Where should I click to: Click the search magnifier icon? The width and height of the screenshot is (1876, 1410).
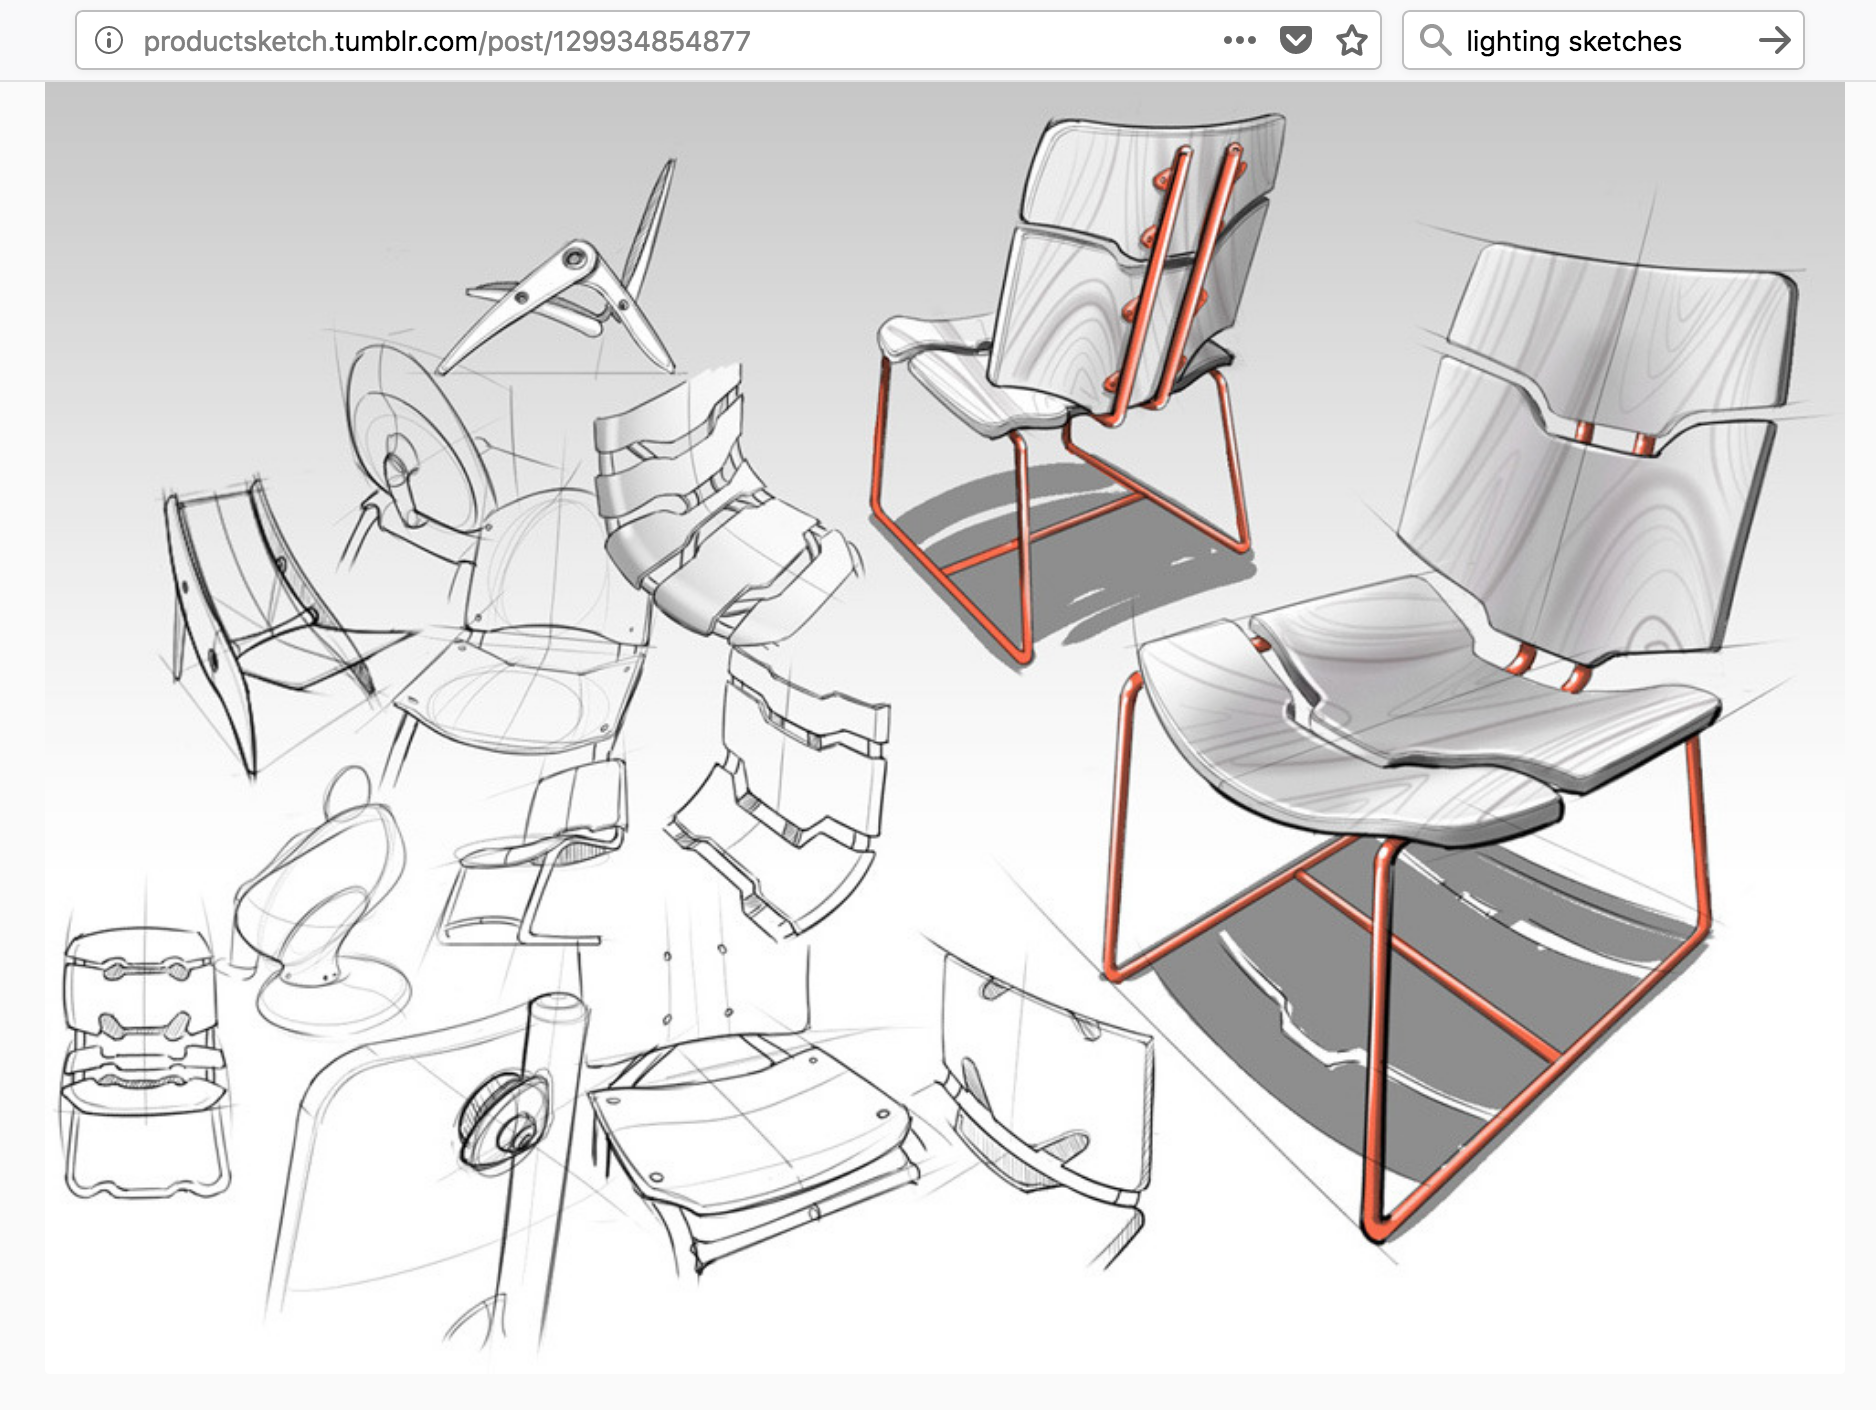pyautogui.click(x=1435, y=41)
